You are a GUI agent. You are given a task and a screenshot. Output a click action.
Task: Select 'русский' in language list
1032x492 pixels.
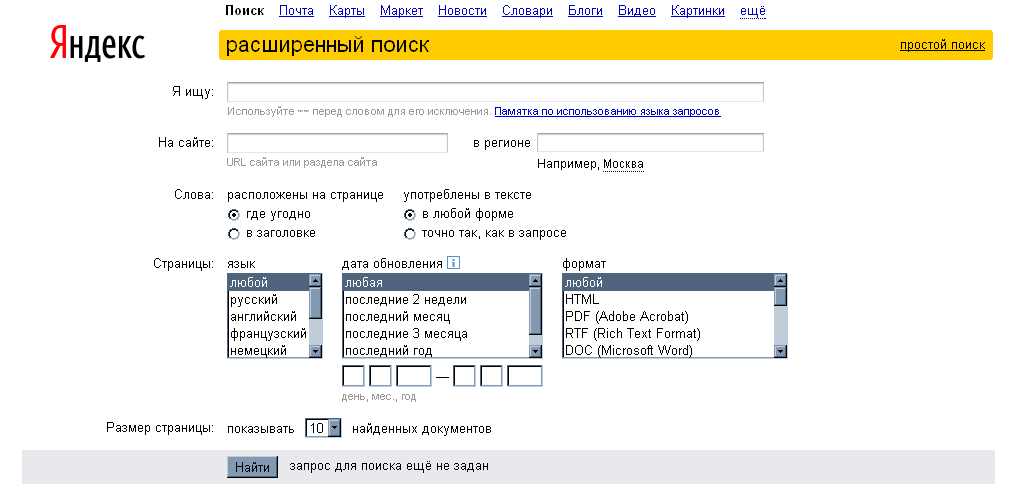[269, 300]
